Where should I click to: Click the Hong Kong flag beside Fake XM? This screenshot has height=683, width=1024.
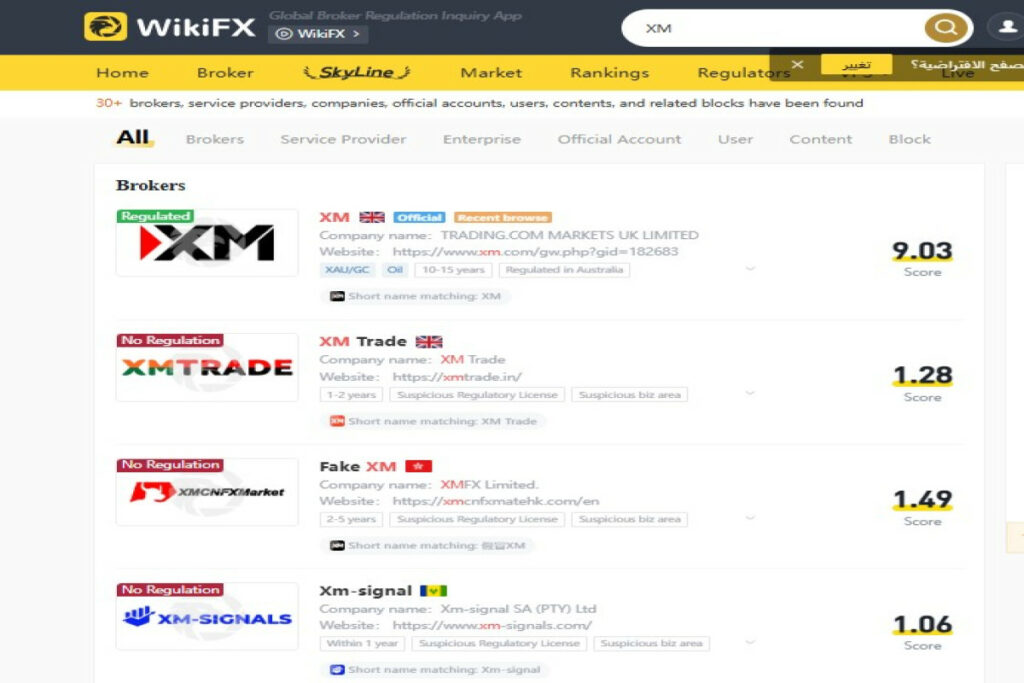pyautogui.click(x=419, y=466)
